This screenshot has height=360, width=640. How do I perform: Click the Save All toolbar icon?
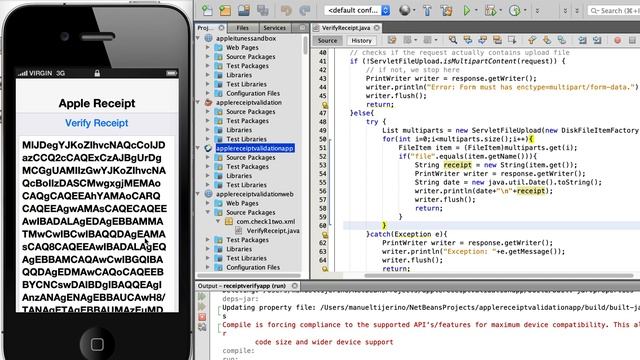[x=262, y=10]
